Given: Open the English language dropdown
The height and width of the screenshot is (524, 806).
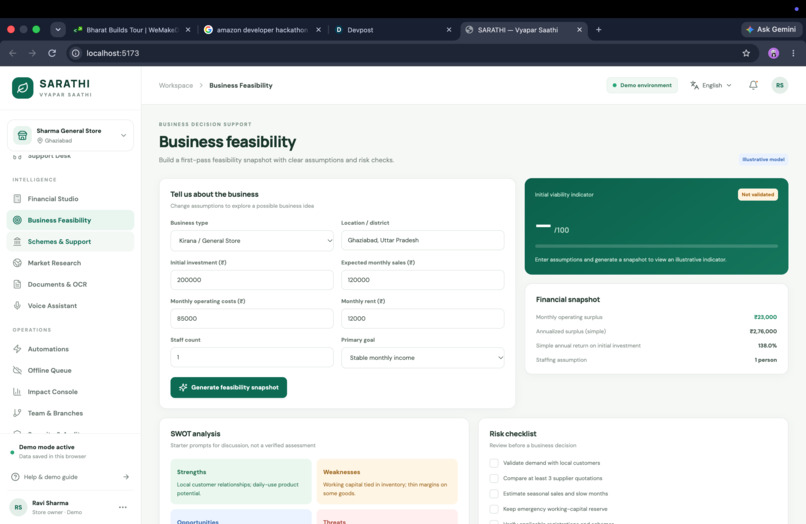Looking at the screenshot, I should click(x=711, y=85).
